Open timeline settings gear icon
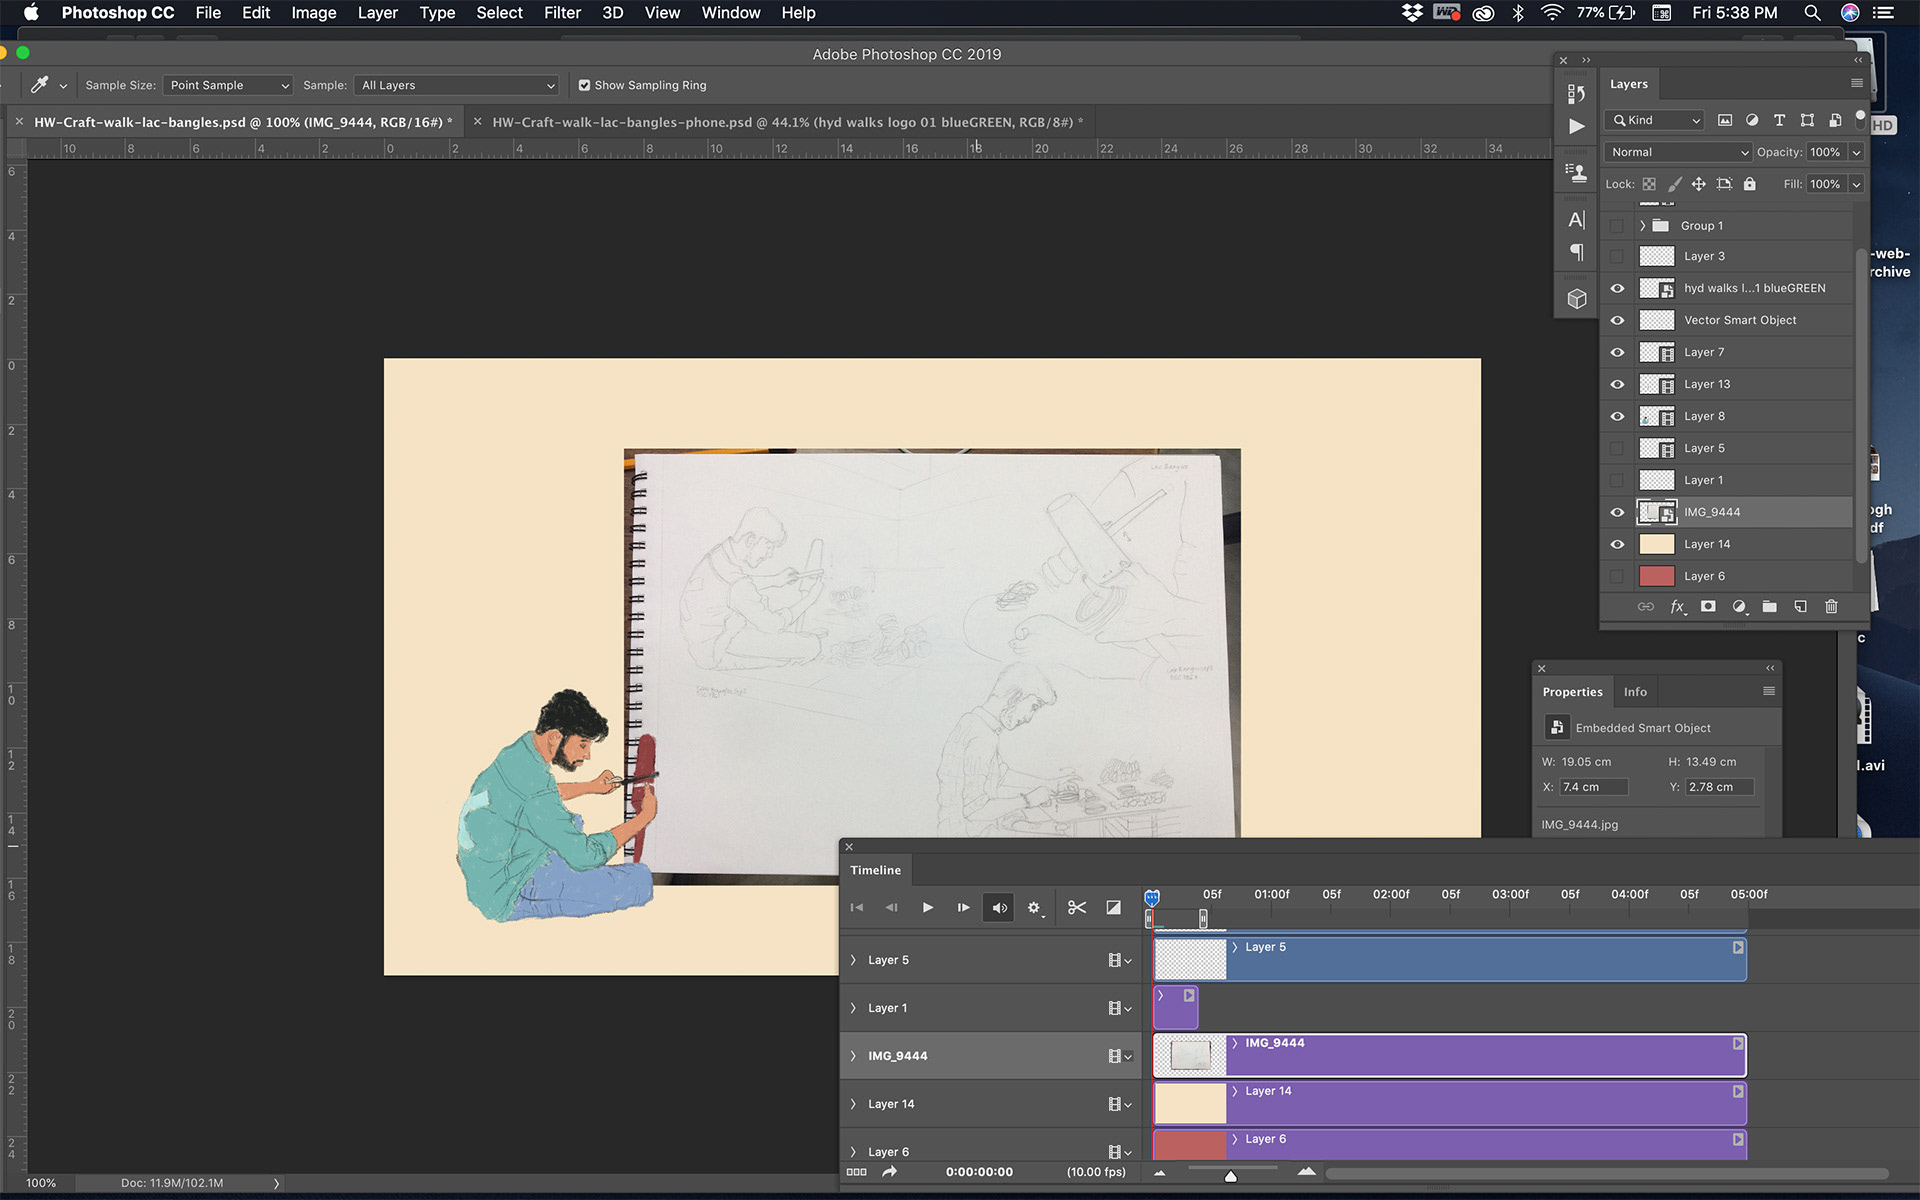Viewport: 1920px width, 1200px height. pyautogui.click(x=1034, y=907)
